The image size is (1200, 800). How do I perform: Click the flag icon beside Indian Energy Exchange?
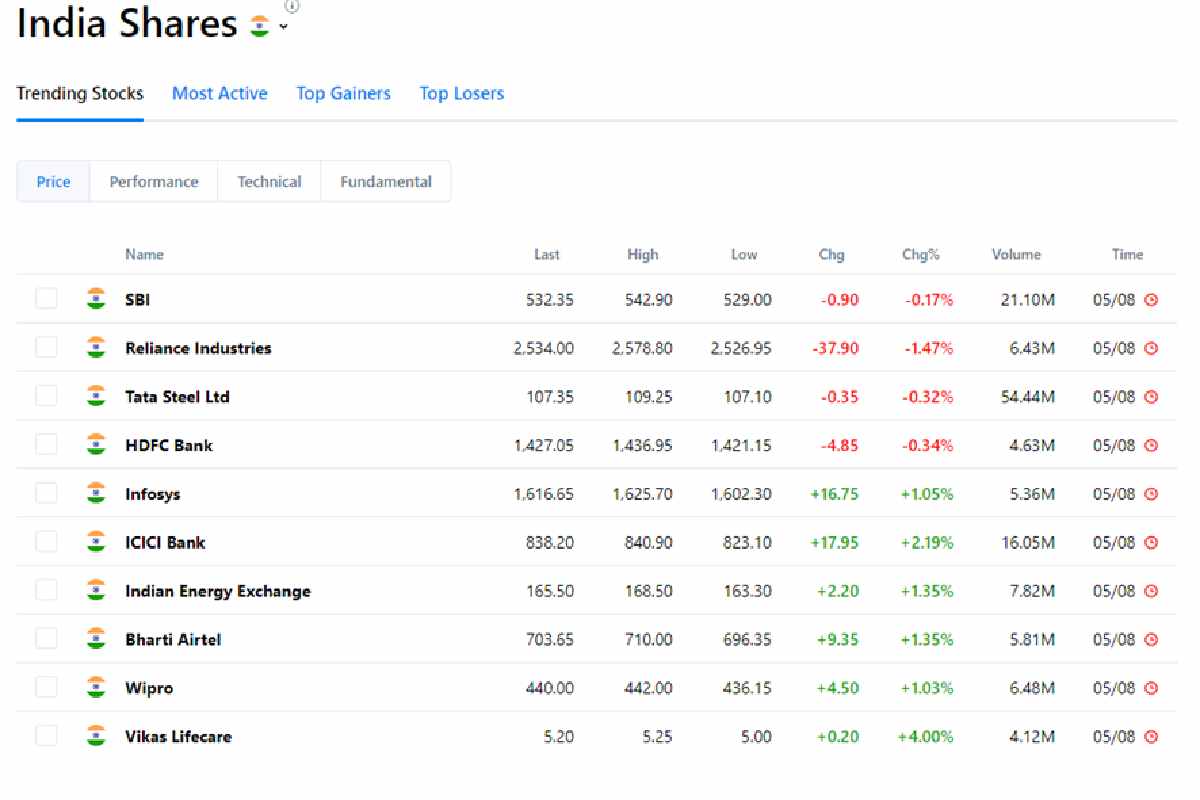tap(96, 590)
